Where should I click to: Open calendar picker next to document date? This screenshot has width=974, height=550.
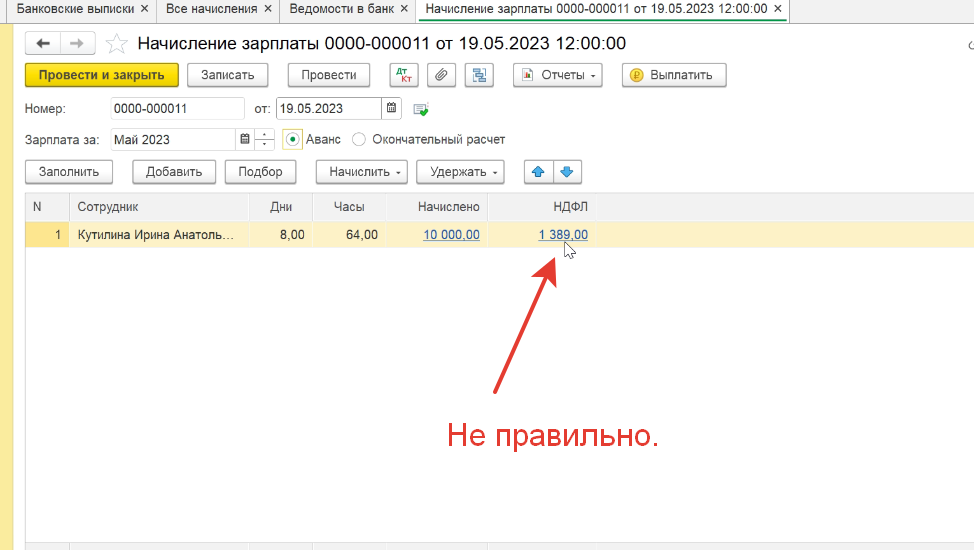(x=392, y=108)
